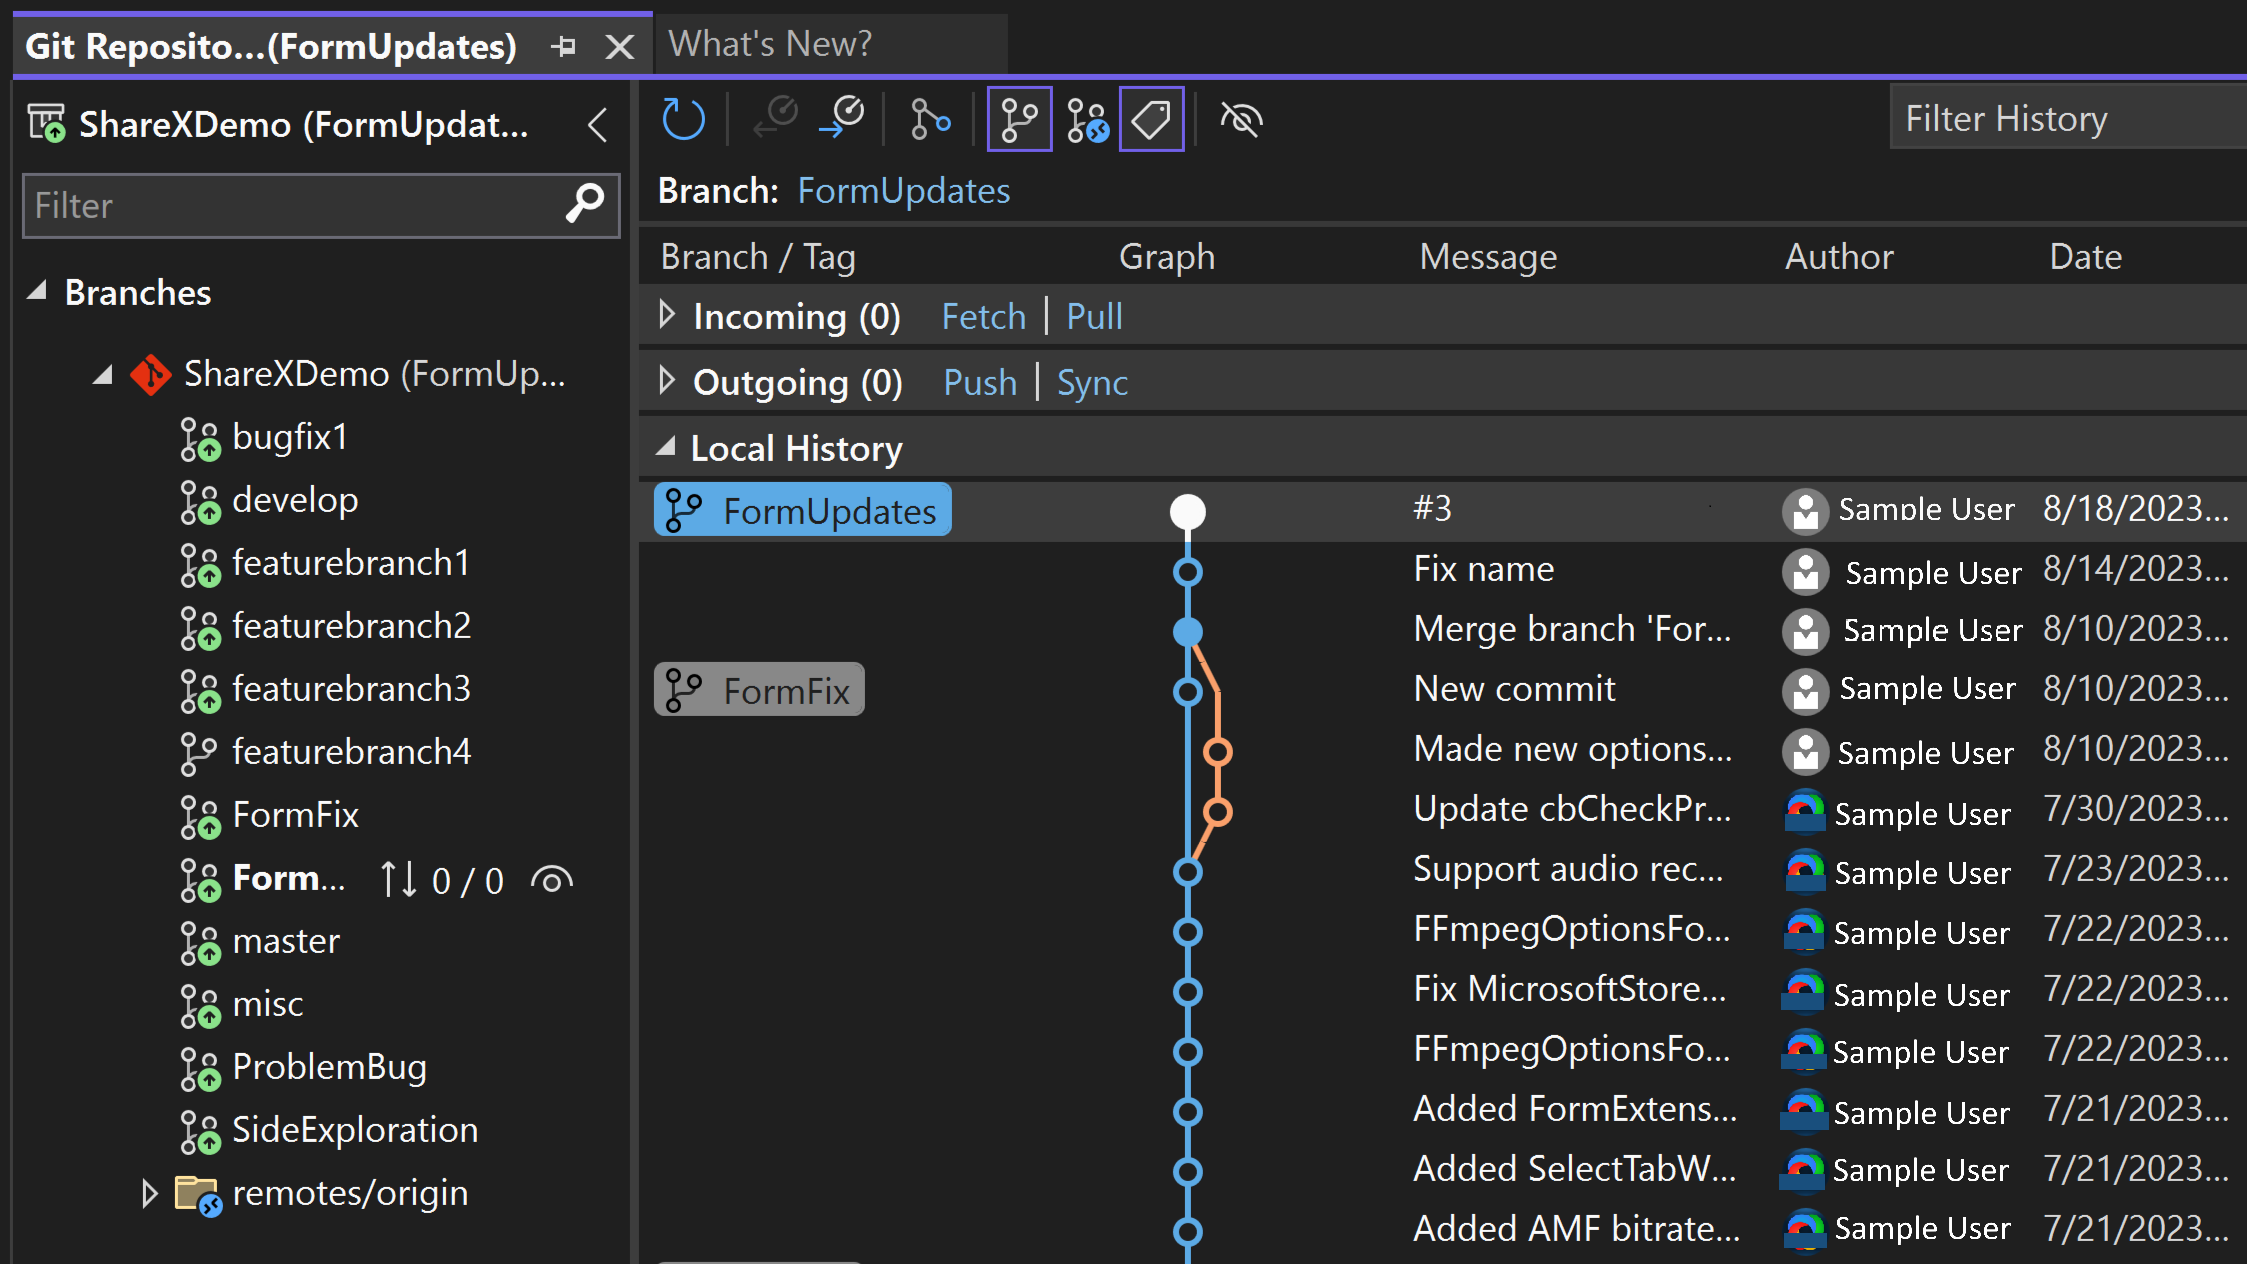Click the Pull incoming commits link
This screenshot has height=1264, width=2247.
click(1096, 316)
